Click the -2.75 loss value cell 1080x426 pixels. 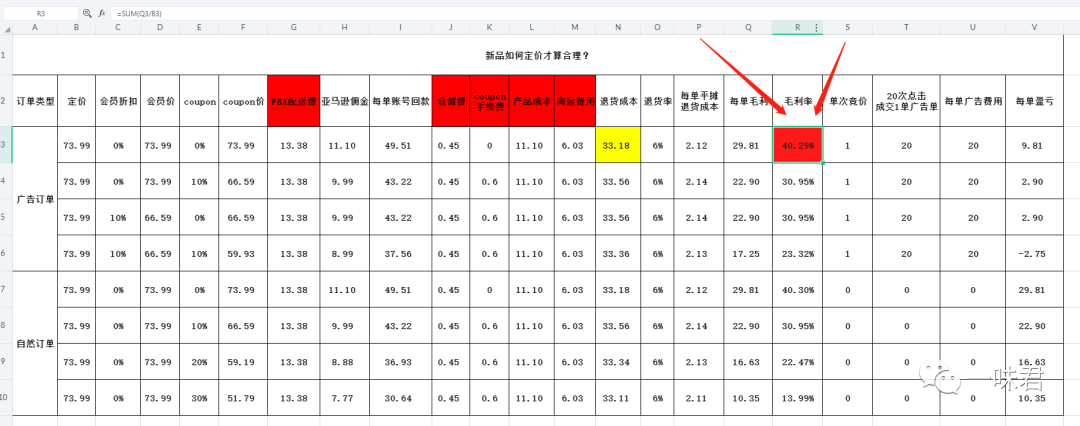point(1034,253)
